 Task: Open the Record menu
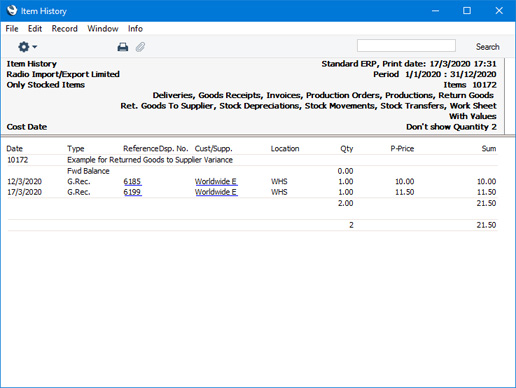(x=65, y=29)
